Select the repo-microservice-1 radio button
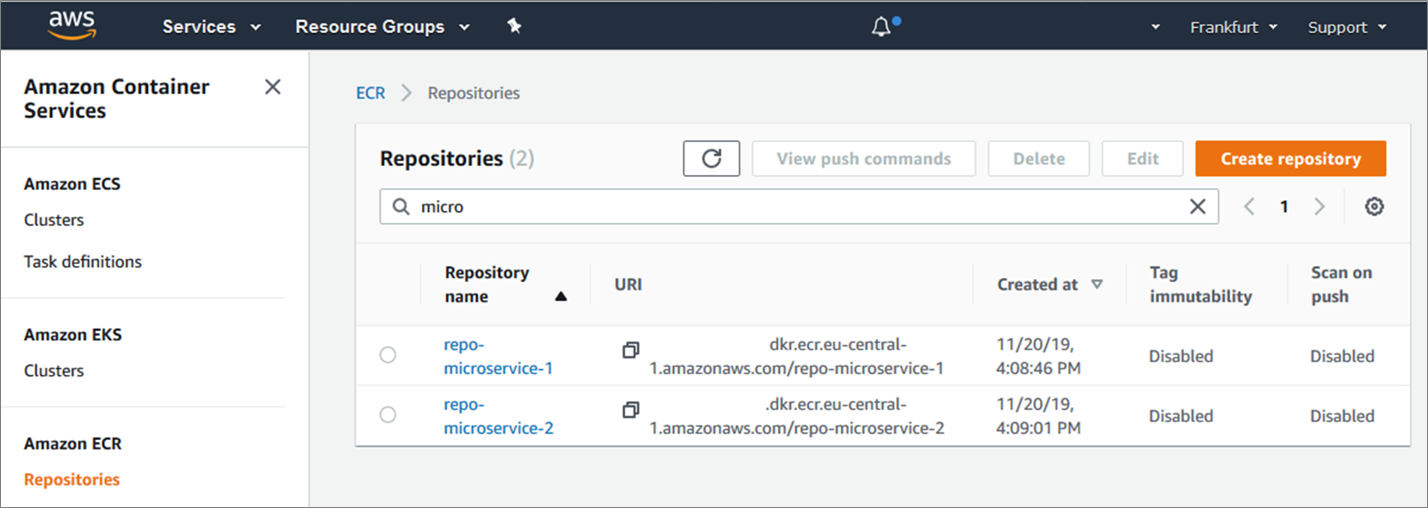 [x=388, y=355]
